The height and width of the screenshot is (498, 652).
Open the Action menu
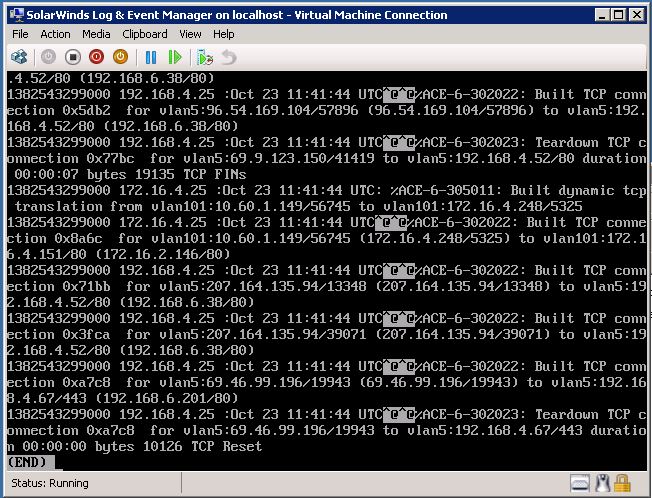[55, 34]
